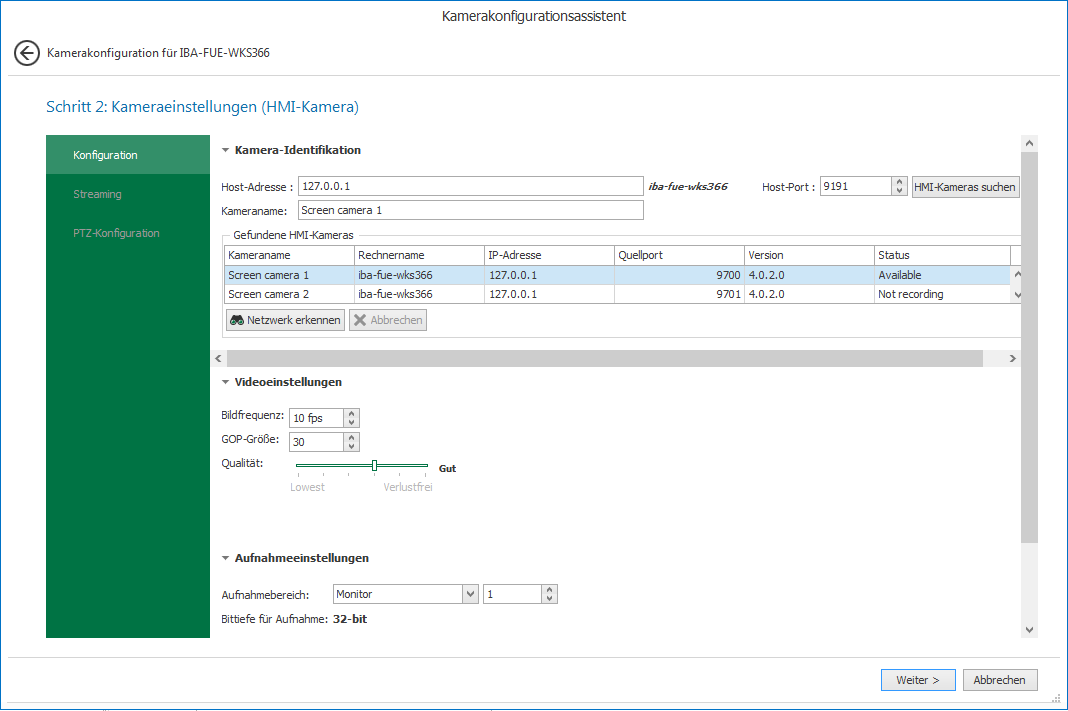Click the binoculars Netzwerk erkennen button
Screen dimensions: 1068x711
[x=285, y=320]
